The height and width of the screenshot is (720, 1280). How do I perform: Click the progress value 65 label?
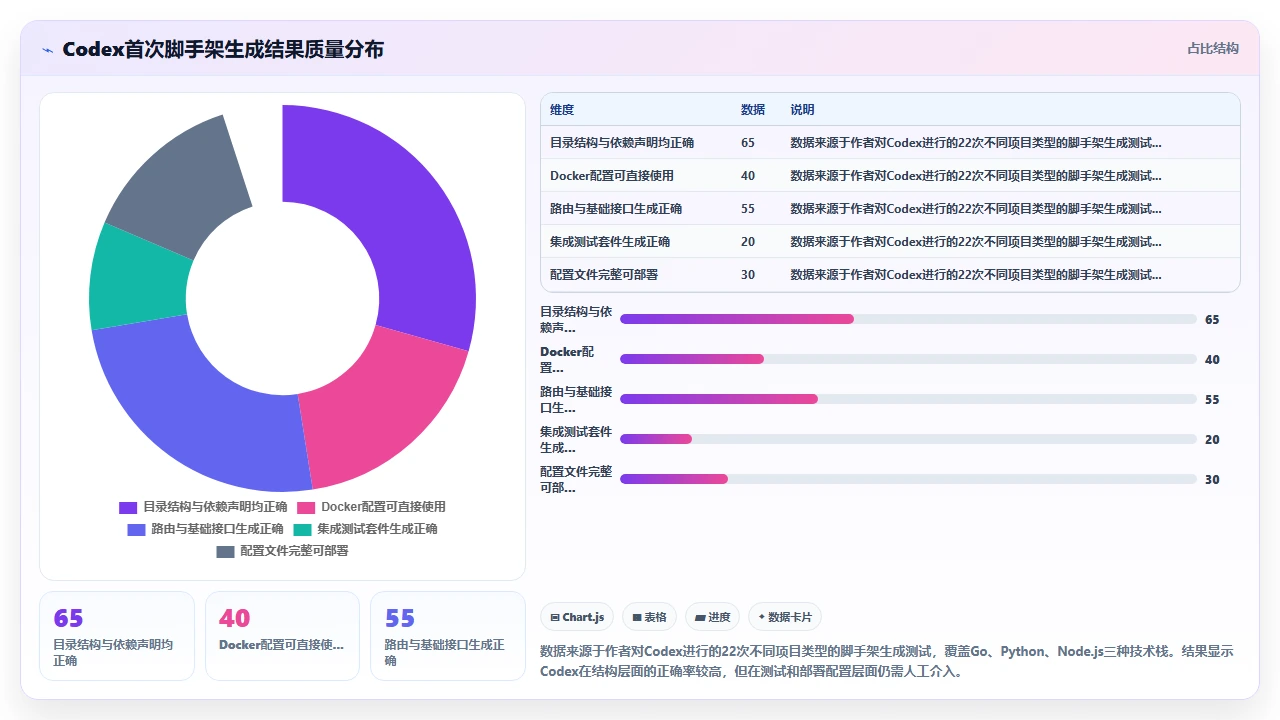click(1212, 320)
